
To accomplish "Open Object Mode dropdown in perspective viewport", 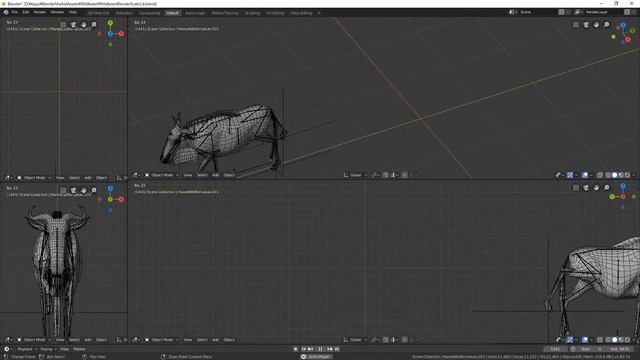I will (162, 175).
